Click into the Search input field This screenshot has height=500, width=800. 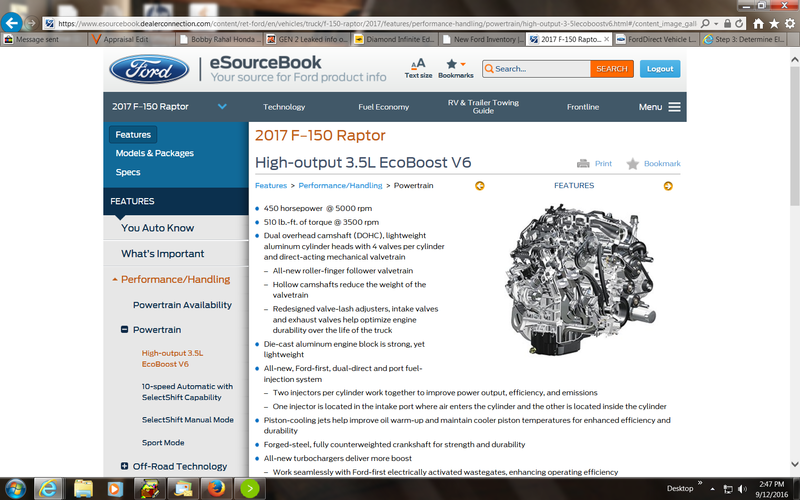tap(538, 69)
